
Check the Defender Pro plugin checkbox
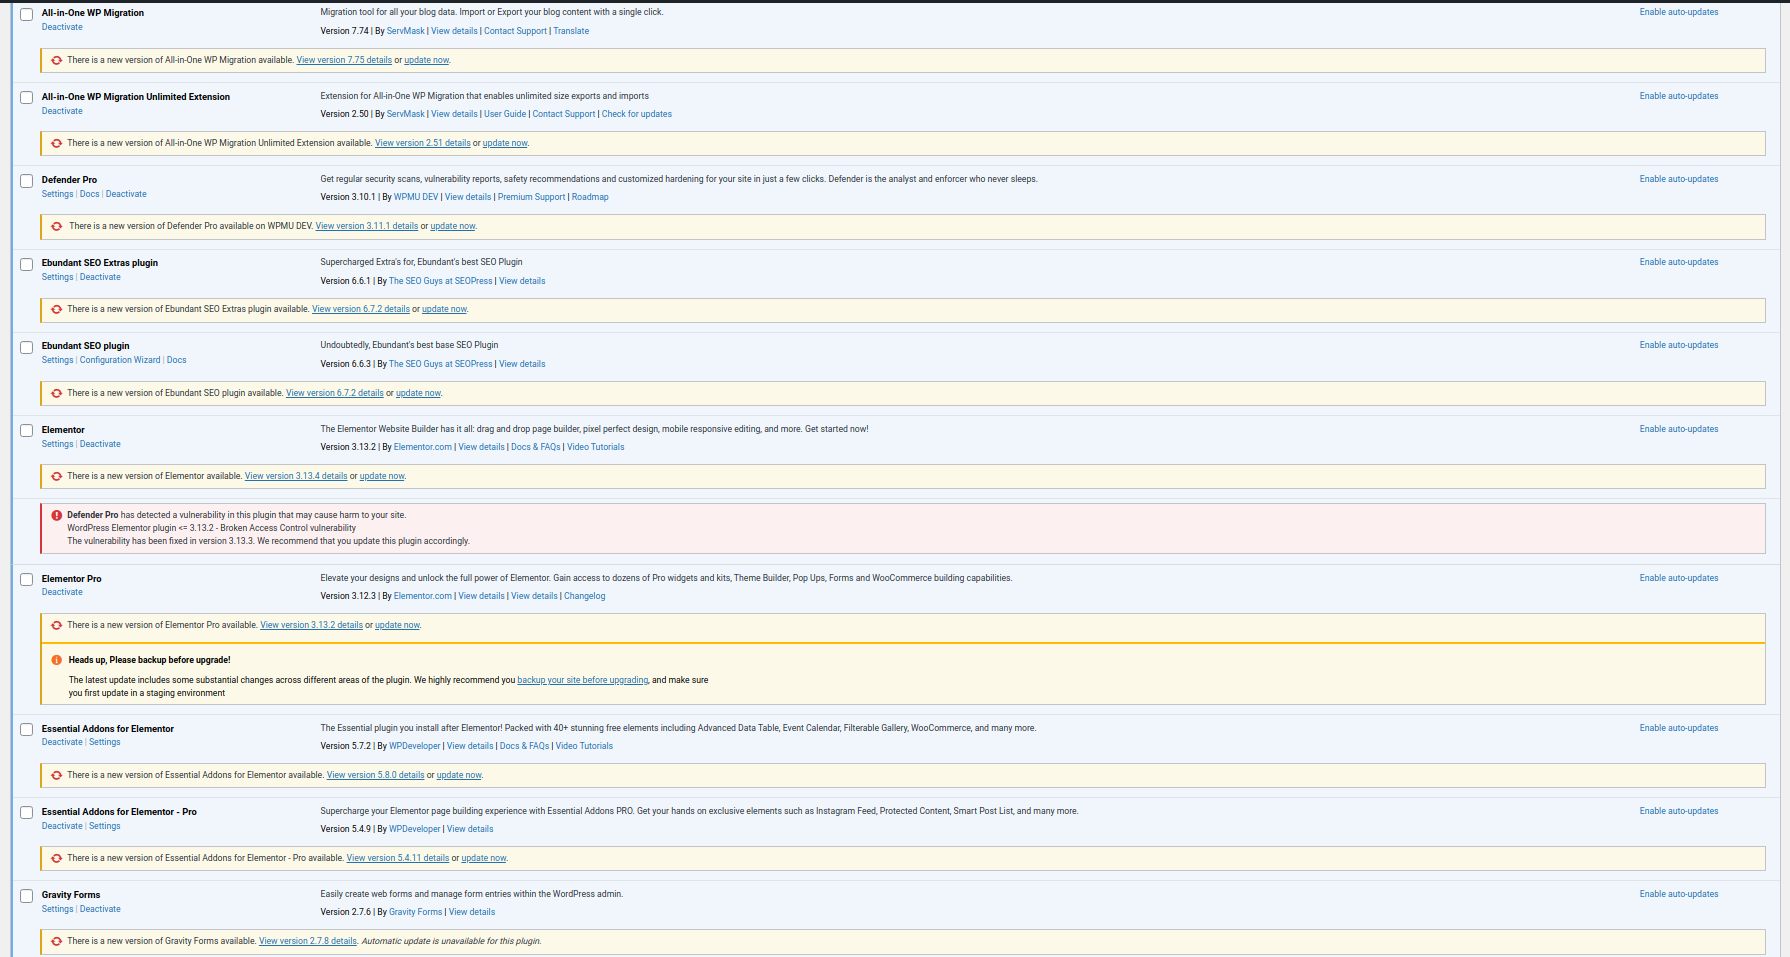click(27, 181)
